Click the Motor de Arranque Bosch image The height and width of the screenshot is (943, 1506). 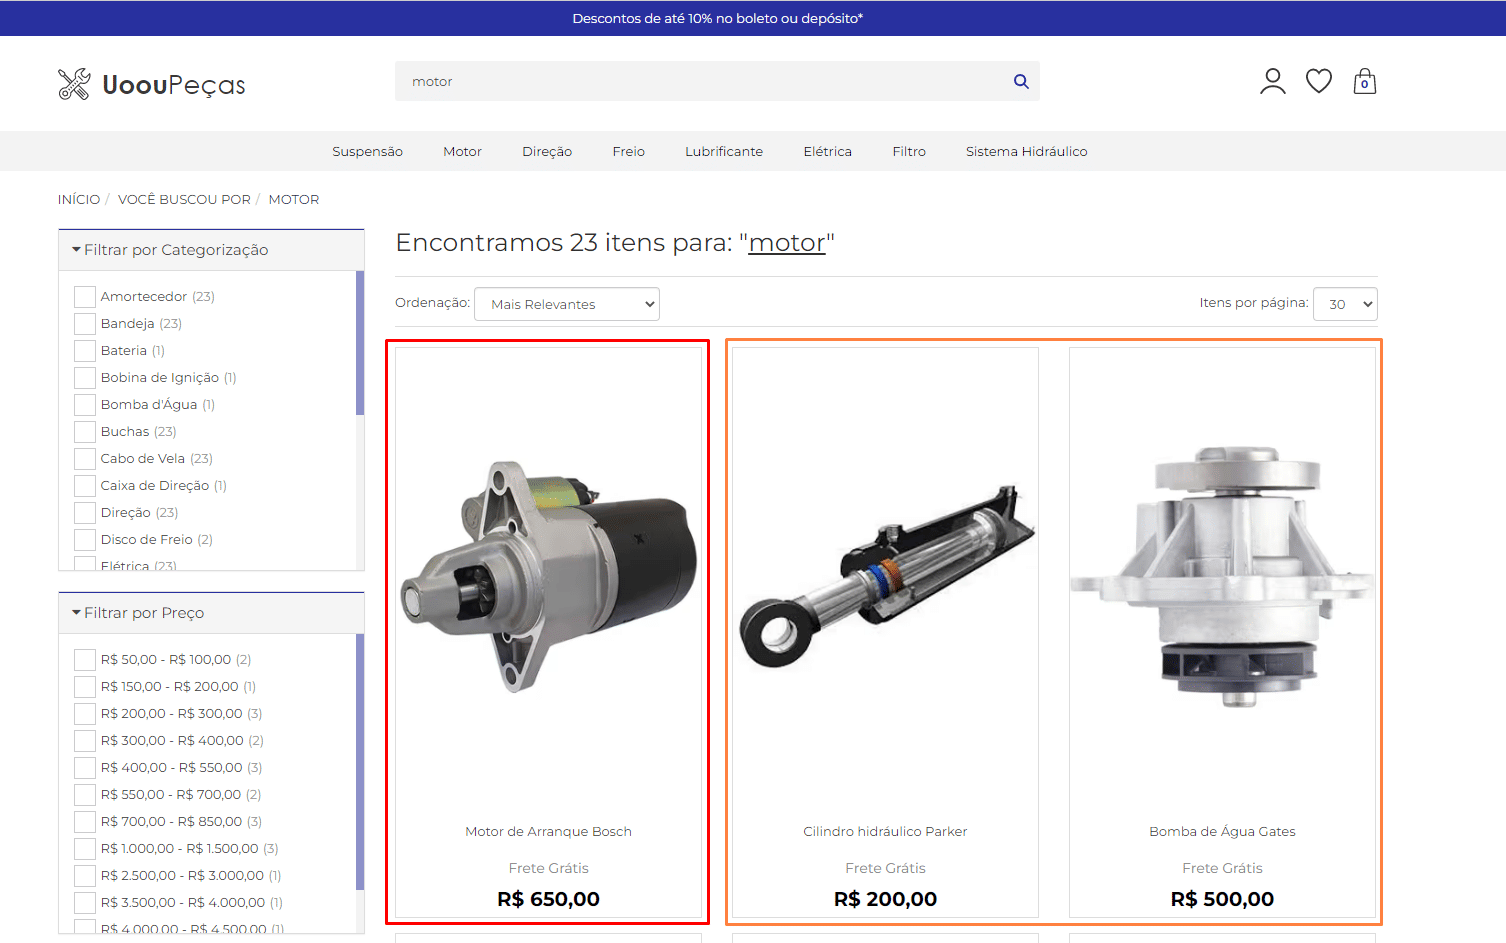coord(548,577)
